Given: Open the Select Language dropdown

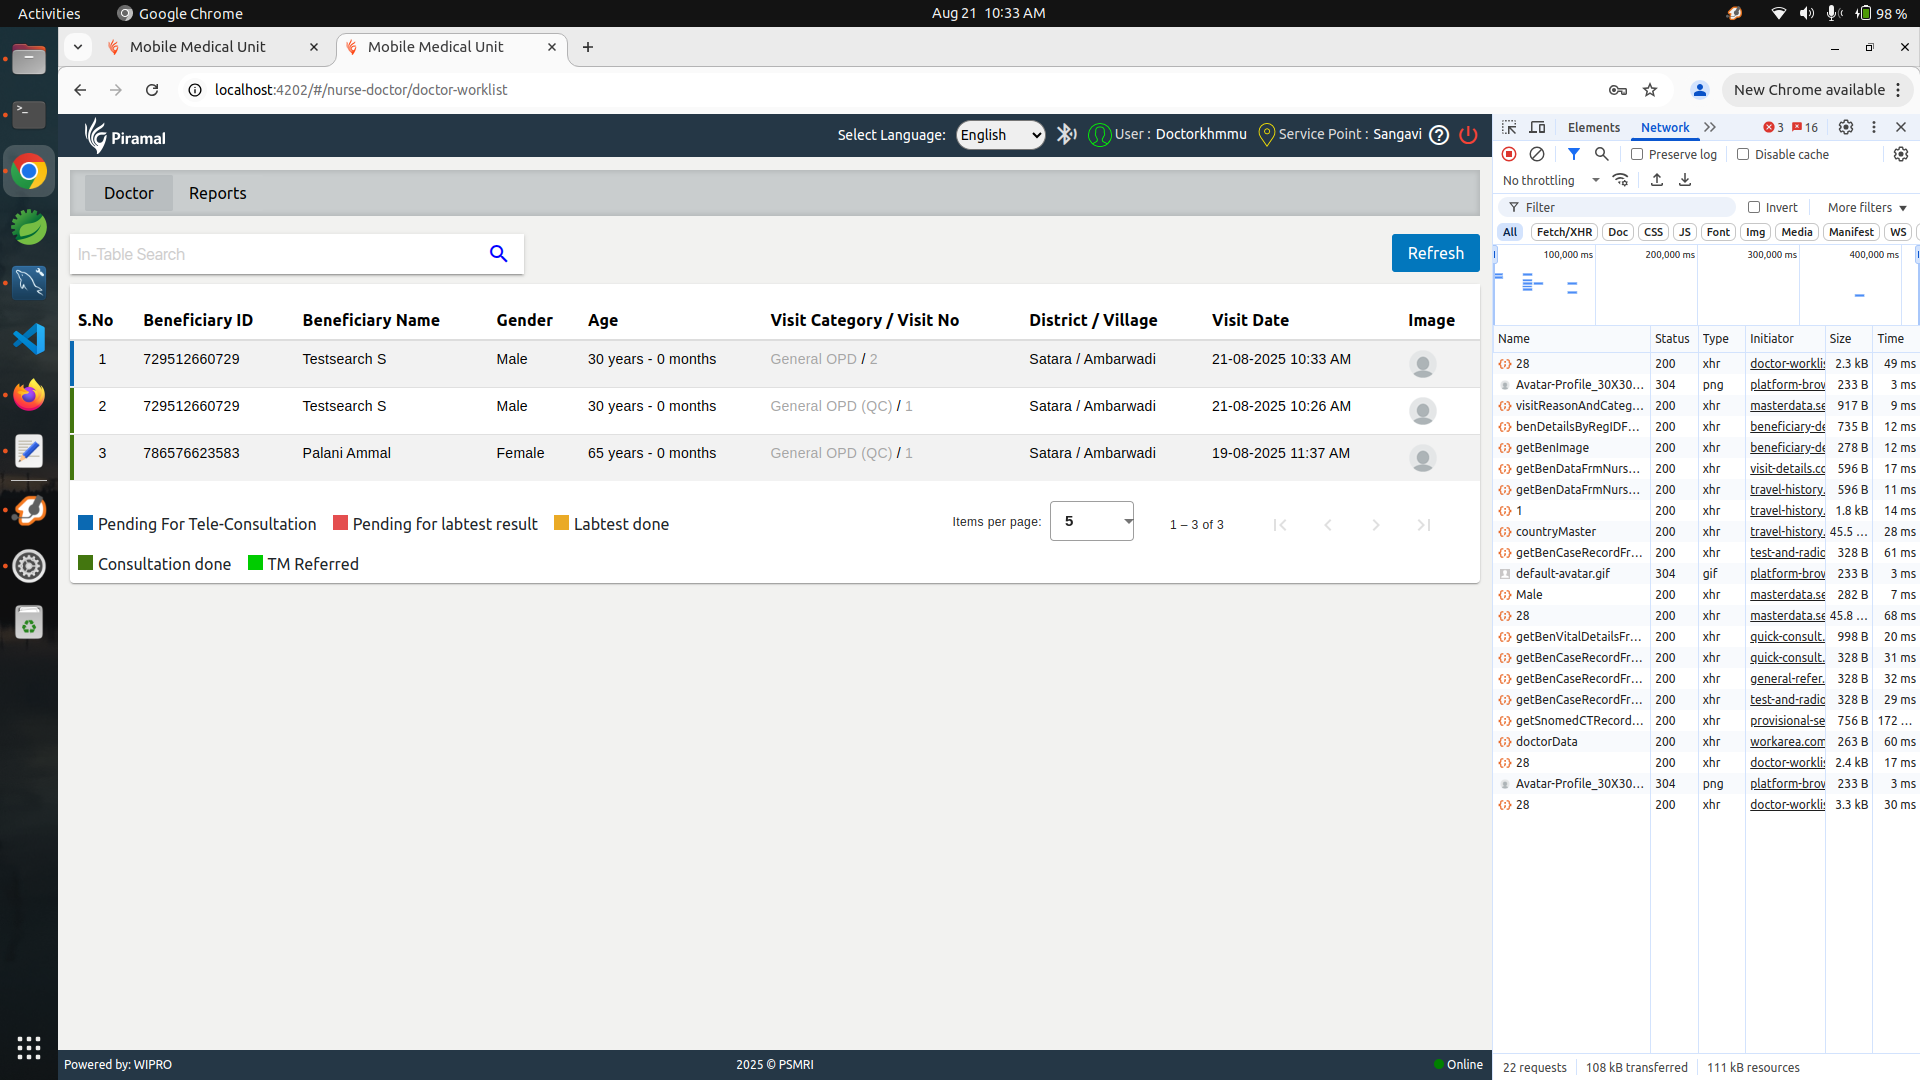Looking at the screenshot, I should click(x=1000, y=135).
